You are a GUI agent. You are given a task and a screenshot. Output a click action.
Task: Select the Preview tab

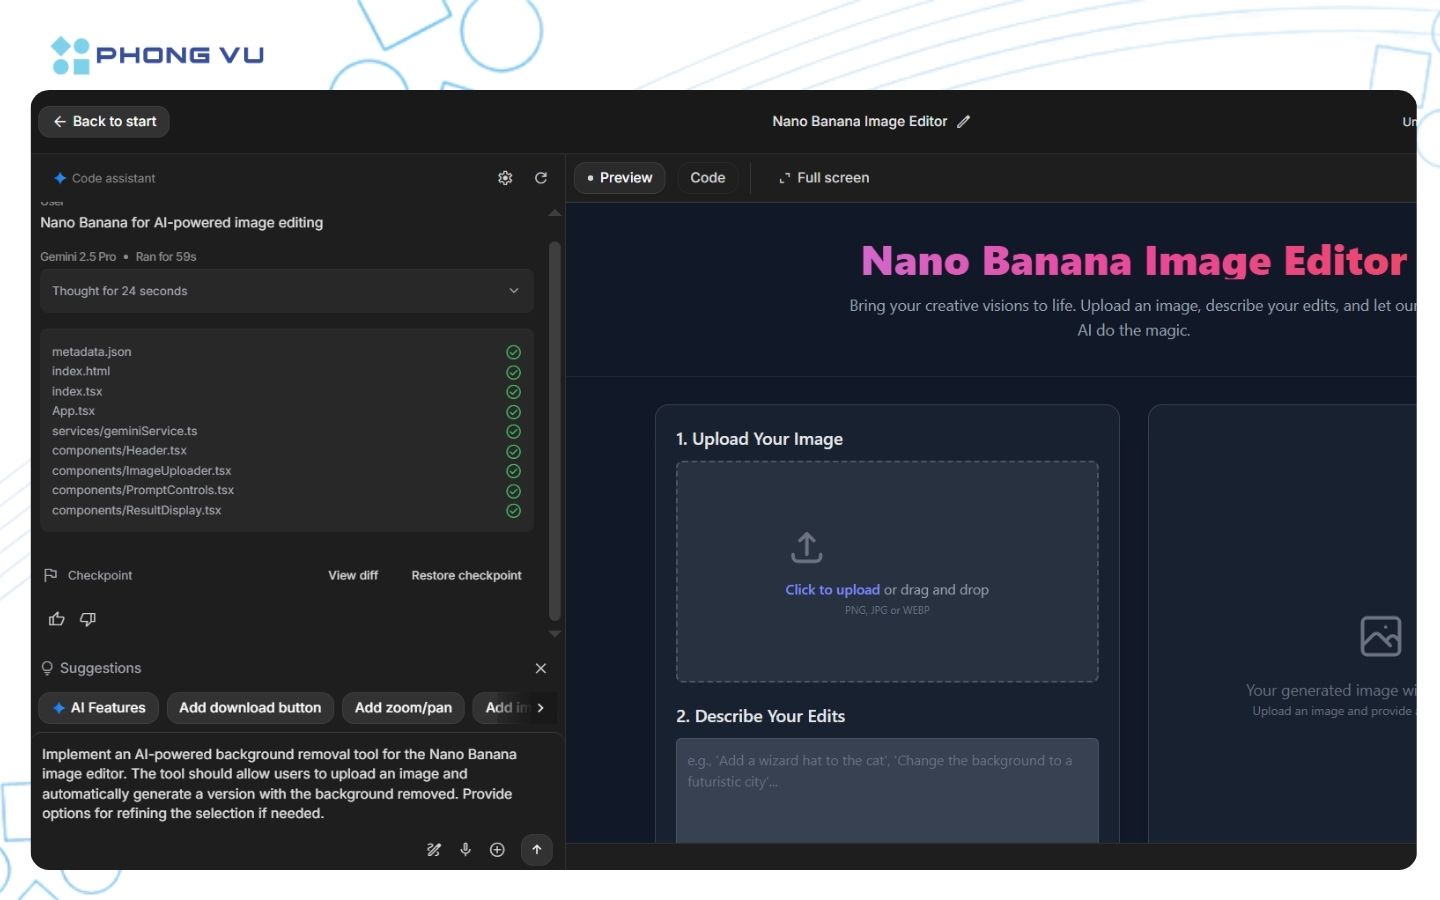coord(619,177)
